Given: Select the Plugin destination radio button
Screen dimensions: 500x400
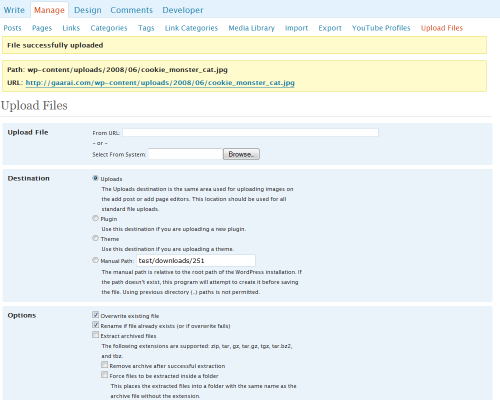Looking at the screenshot, I should [x=95, y=218].
